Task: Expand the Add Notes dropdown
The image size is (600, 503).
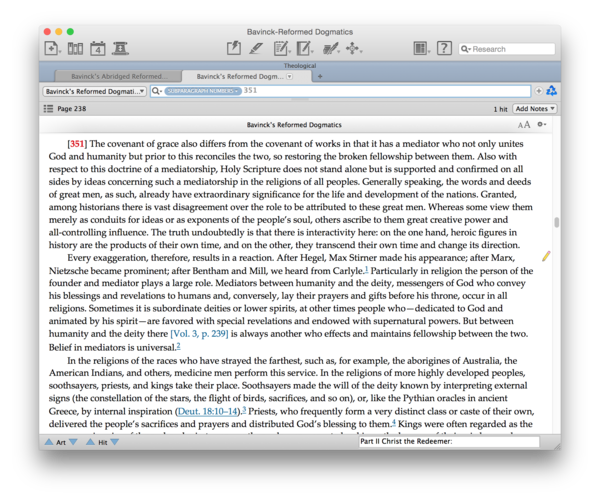Action: tap(535, 109)
